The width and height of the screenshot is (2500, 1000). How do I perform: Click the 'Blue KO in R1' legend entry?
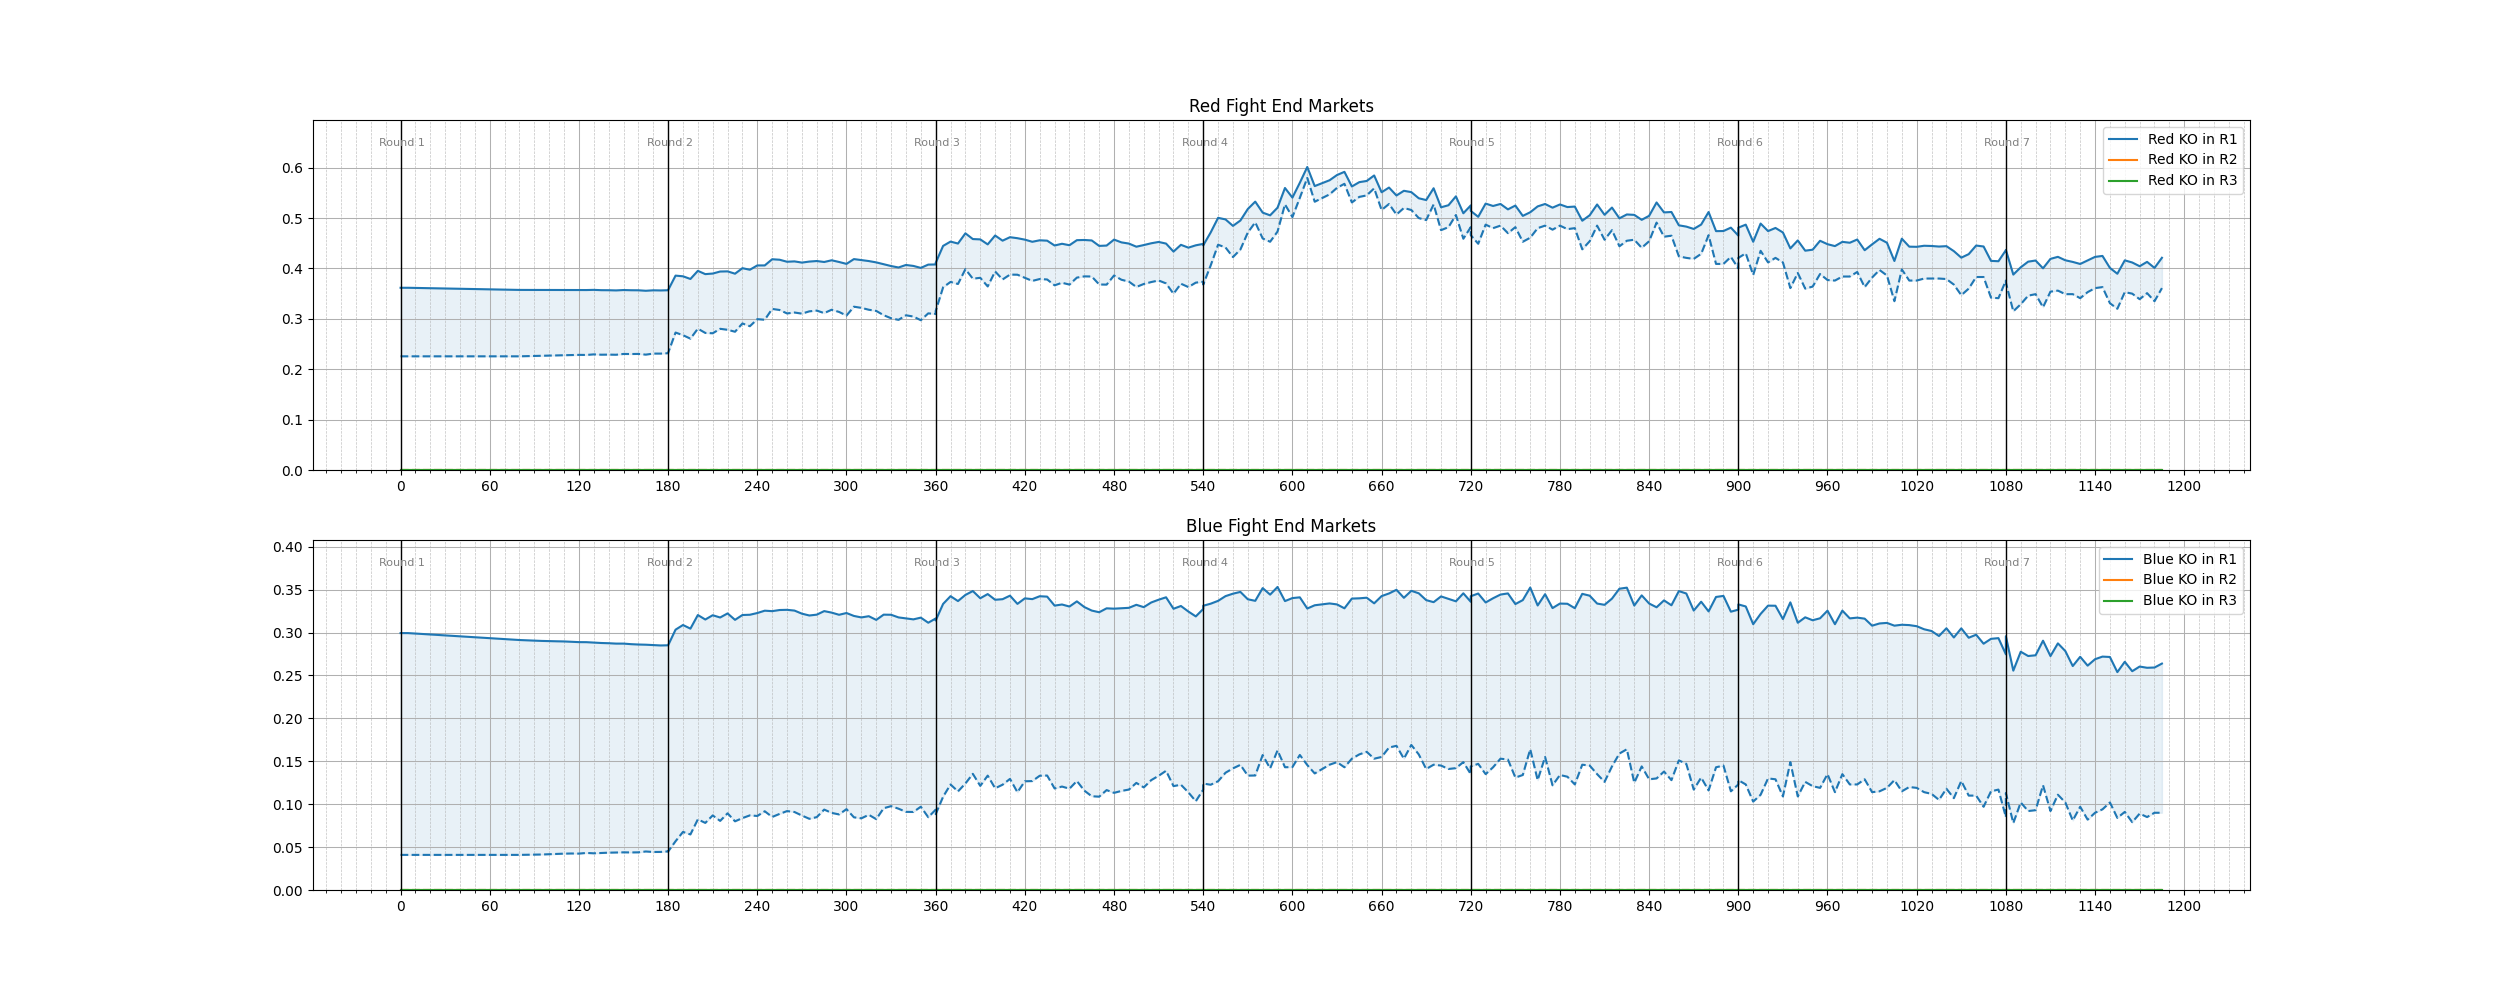[x=2189, y=559]
